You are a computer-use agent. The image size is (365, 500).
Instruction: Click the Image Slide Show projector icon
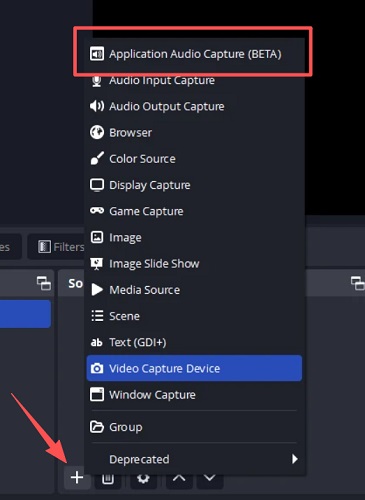tap(97, 264)
